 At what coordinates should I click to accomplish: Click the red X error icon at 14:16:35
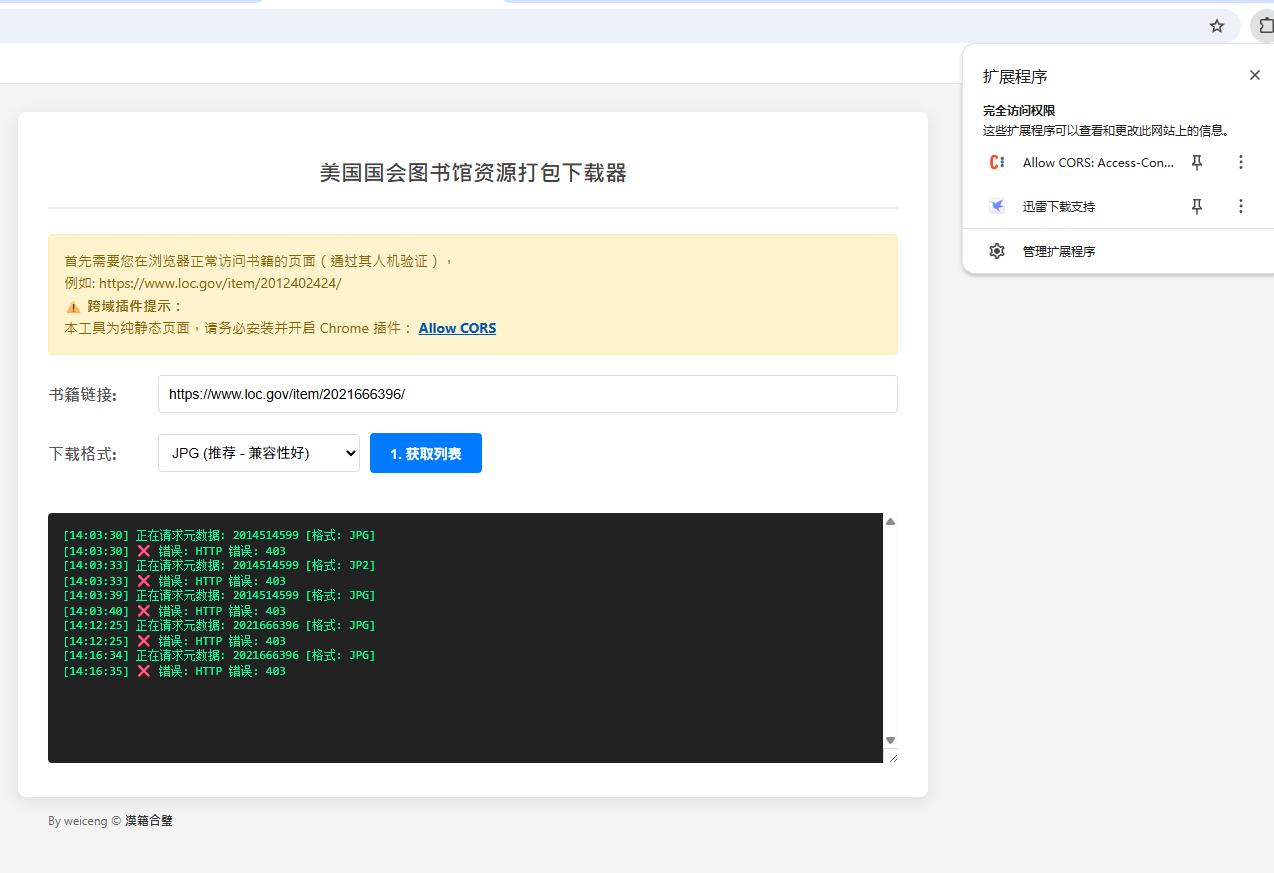[144, 671]
